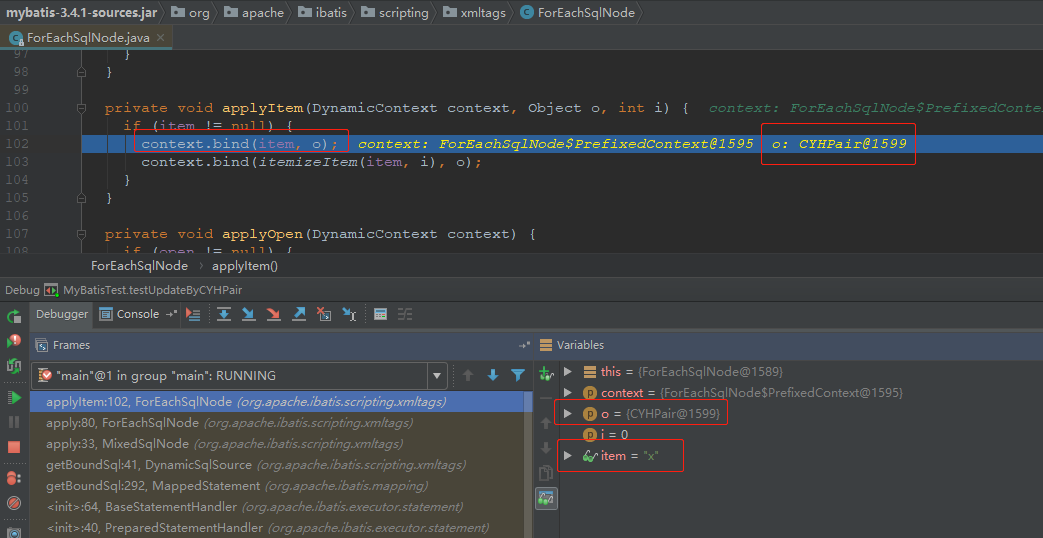Toggle Mute Breakpoints icon
The image size is (1043, 538).
point(13,503)
